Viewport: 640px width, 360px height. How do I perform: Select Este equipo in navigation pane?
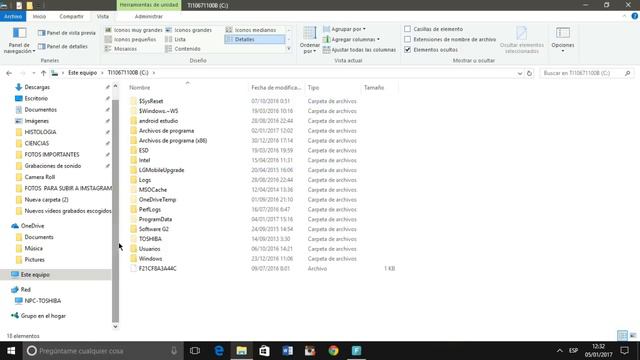(35, 275)
